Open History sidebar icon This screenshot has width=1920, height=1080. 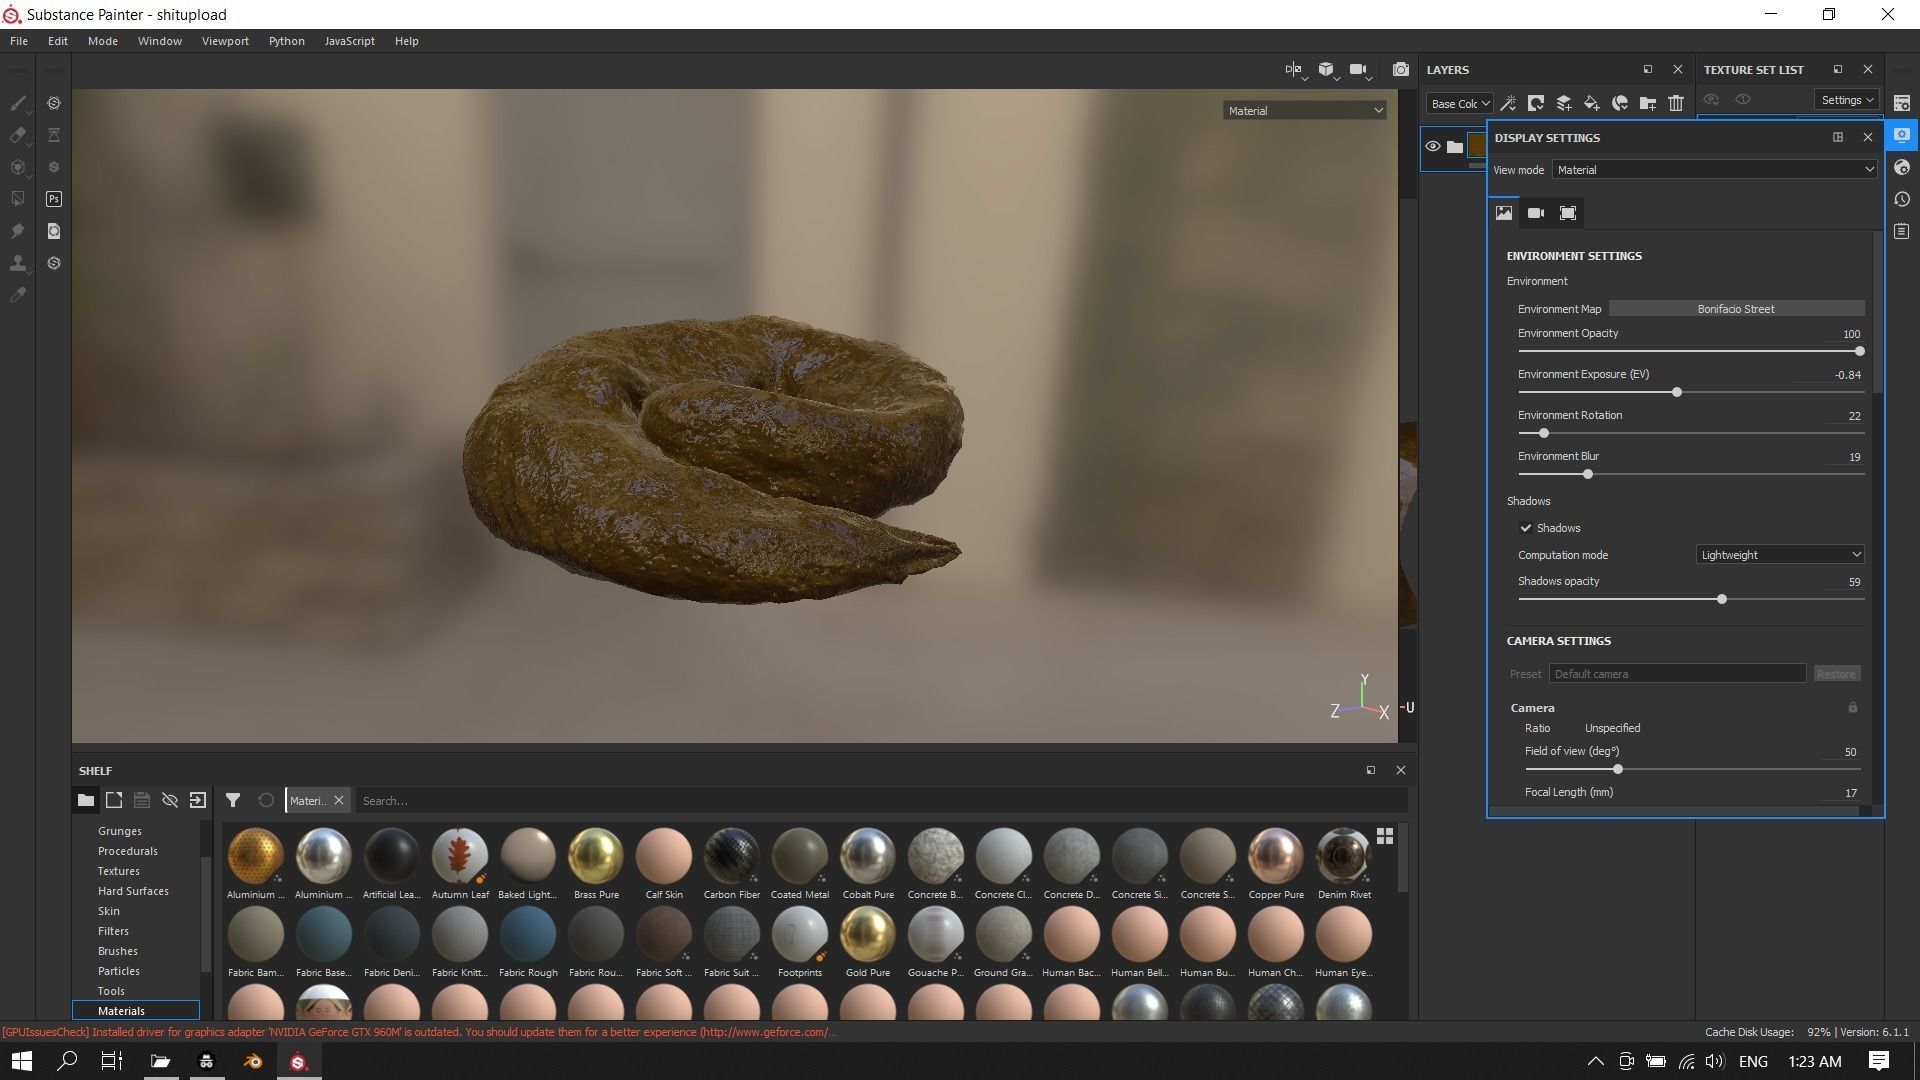1902,199
